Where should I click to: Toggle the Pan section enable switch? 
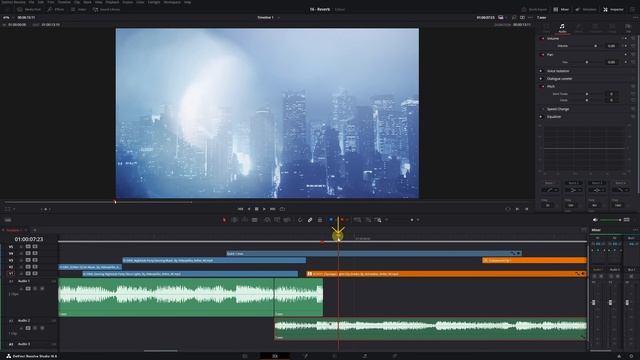(542, 54)
